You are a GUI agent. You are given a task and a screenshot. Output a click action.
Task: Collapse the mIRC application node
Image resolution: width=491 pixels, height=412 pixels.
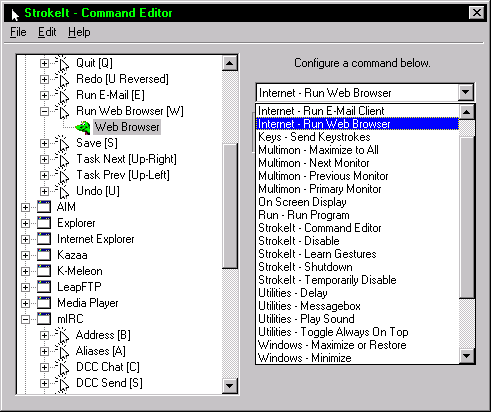(x=25, y=319)
